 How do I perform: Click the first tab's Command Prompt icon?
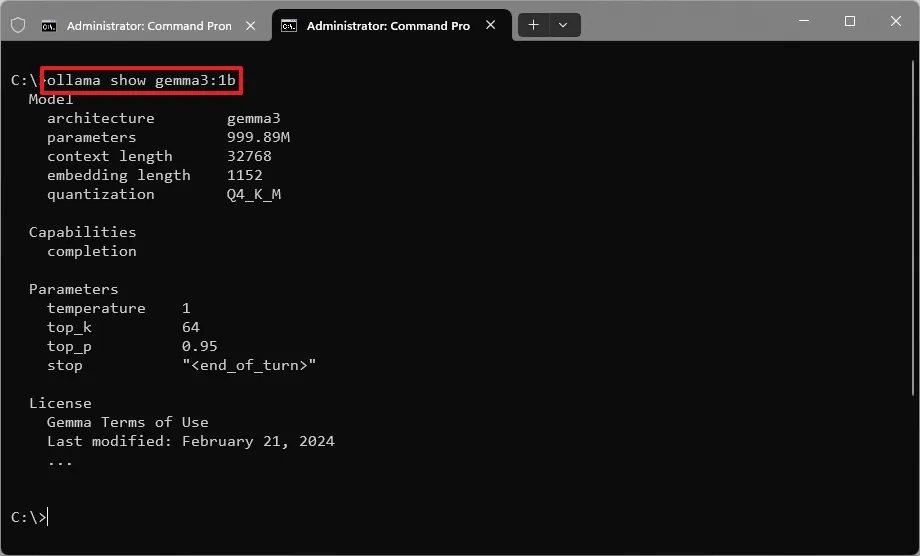pos(49,26)
